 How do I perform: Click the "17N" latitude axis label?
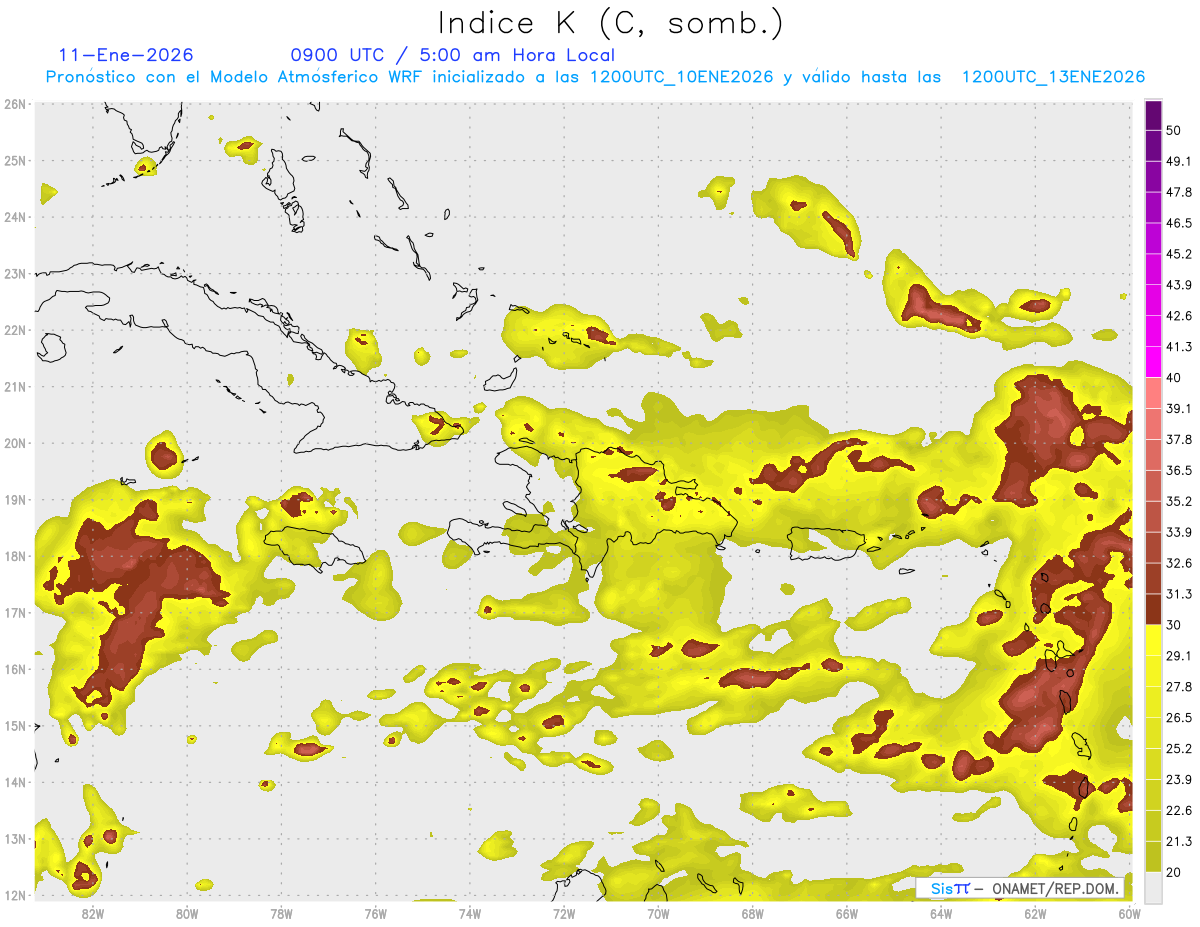[x=15, y=613]
